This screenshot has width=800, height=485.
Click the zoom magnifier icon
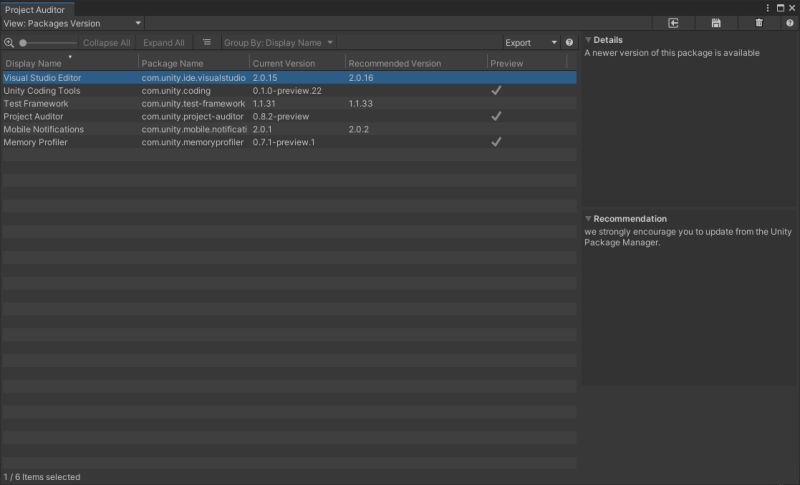point(9,43)
